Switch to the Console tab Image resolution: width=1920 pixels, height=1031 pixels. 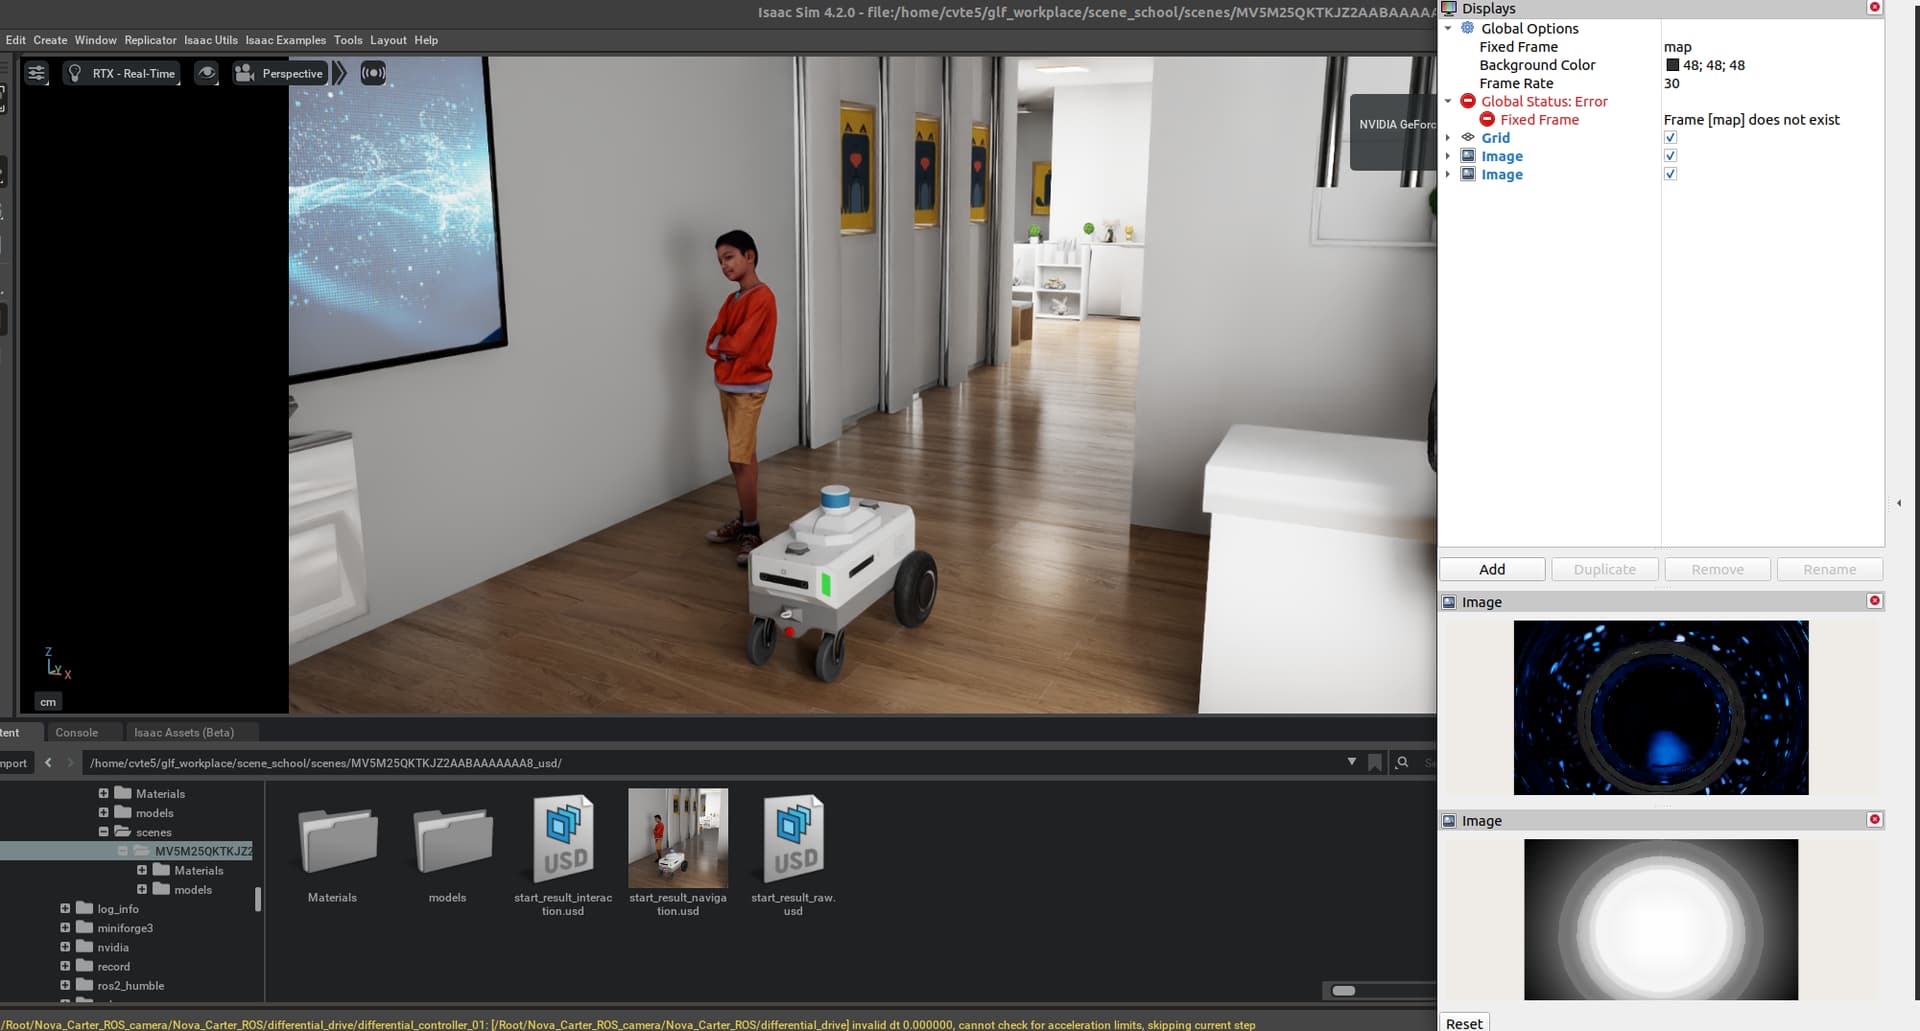77,732
